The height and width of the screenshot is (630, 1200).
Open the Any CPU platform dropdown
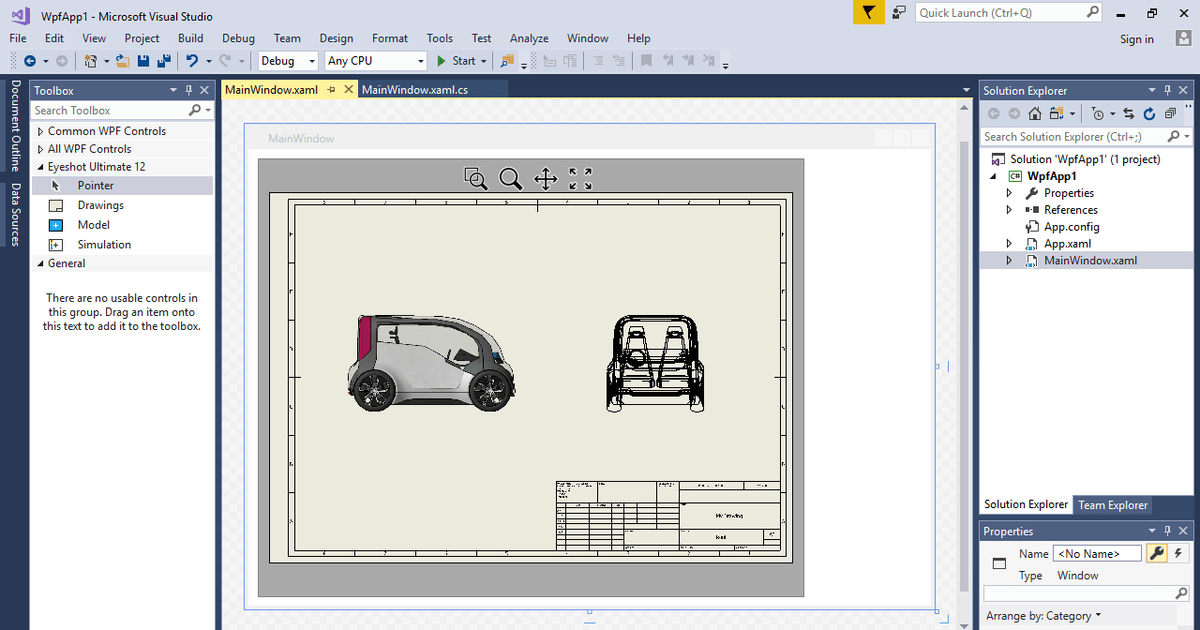[375, 61]
